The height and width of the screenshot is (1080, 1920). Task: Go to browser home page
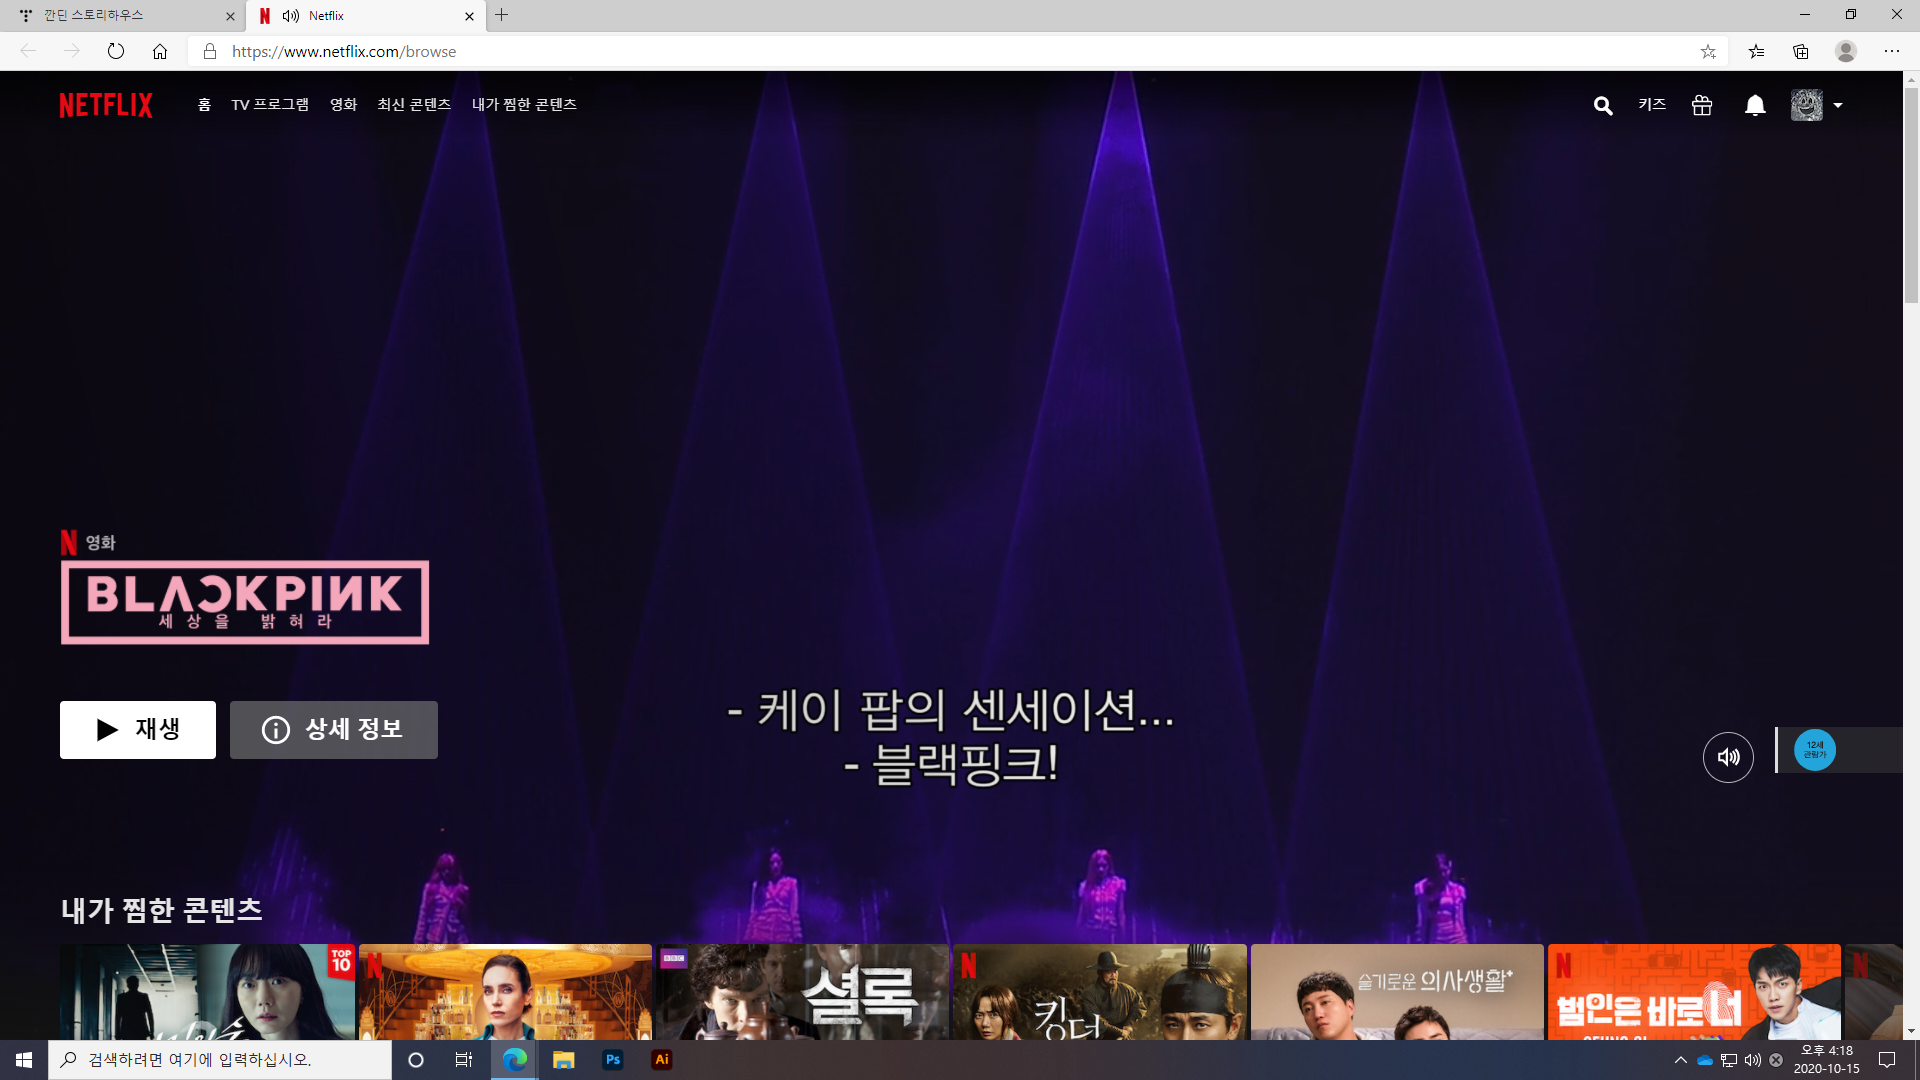click(x=160, y=51)
